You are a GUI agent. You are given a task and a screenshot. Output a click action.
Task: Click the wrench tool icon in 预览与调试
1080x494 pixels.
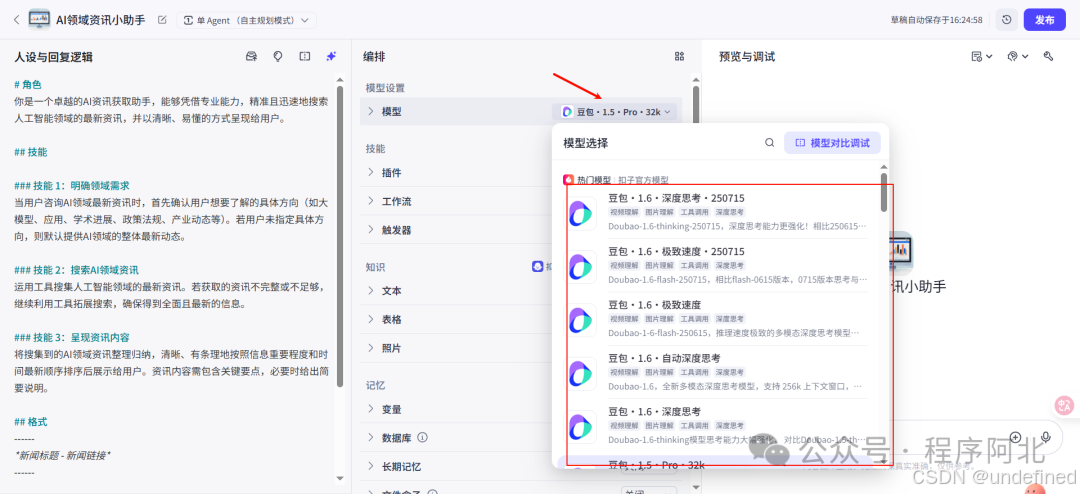(1049, 56)
